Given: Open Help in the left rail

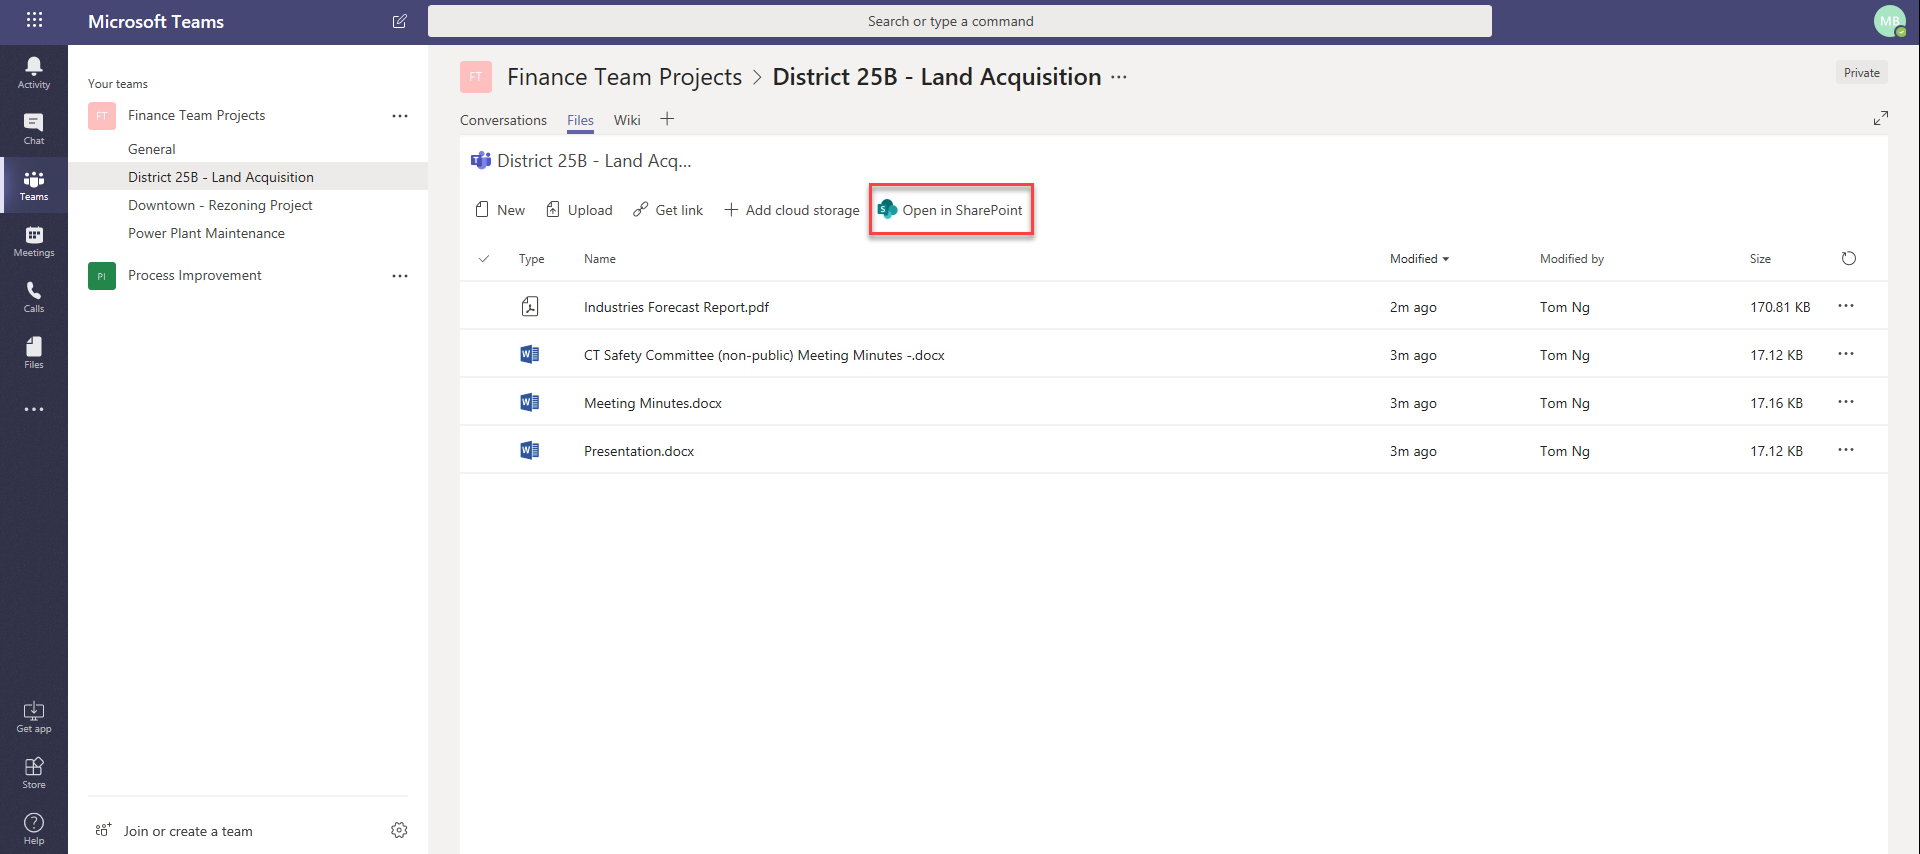Looking at the screenshot, I should pos(34,829).
